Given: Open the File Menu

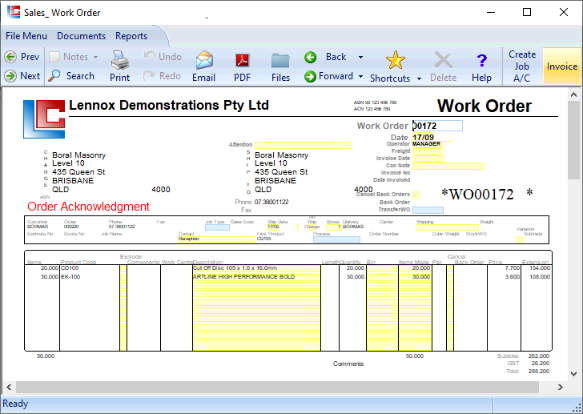Looking at the screenshot, I should tap(26, 36).
